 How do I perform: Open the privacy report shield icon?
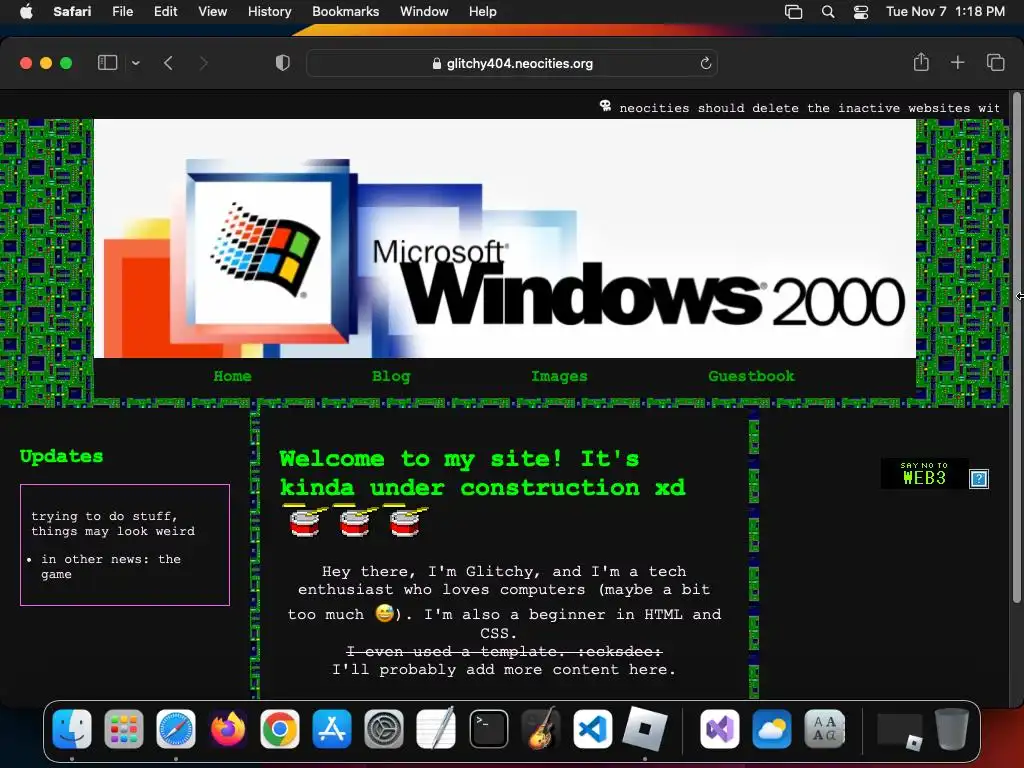(282, 63)
